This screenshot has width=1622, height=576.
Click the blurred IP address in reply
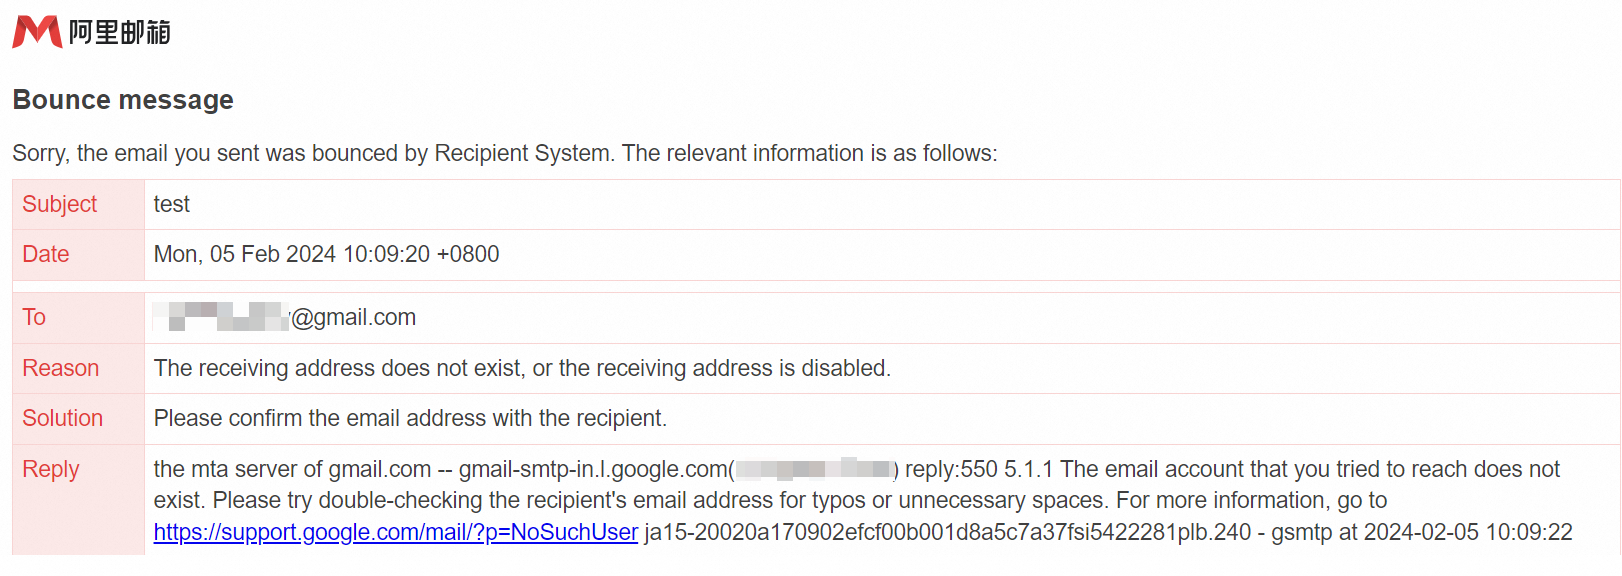point(814,468)
